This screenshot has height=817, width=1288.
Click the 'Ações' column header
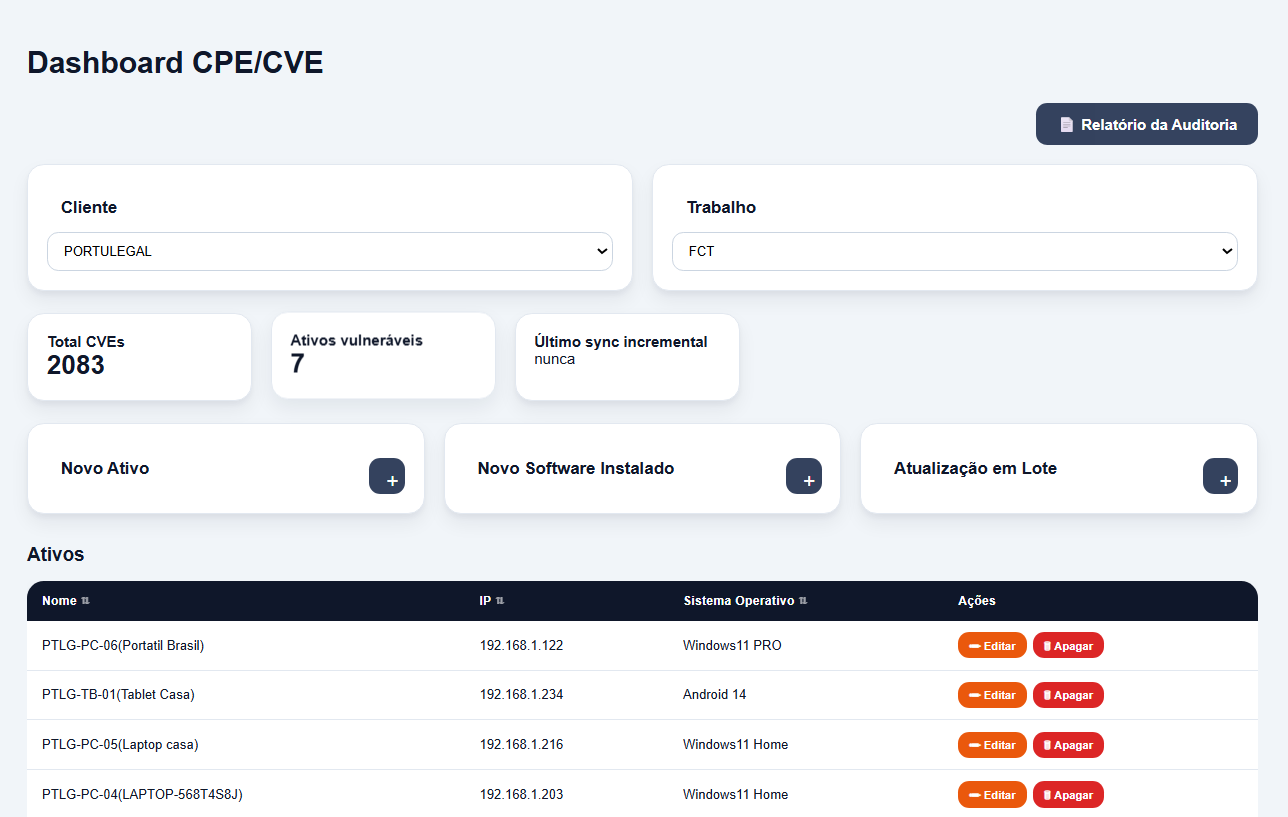[977, 601]
